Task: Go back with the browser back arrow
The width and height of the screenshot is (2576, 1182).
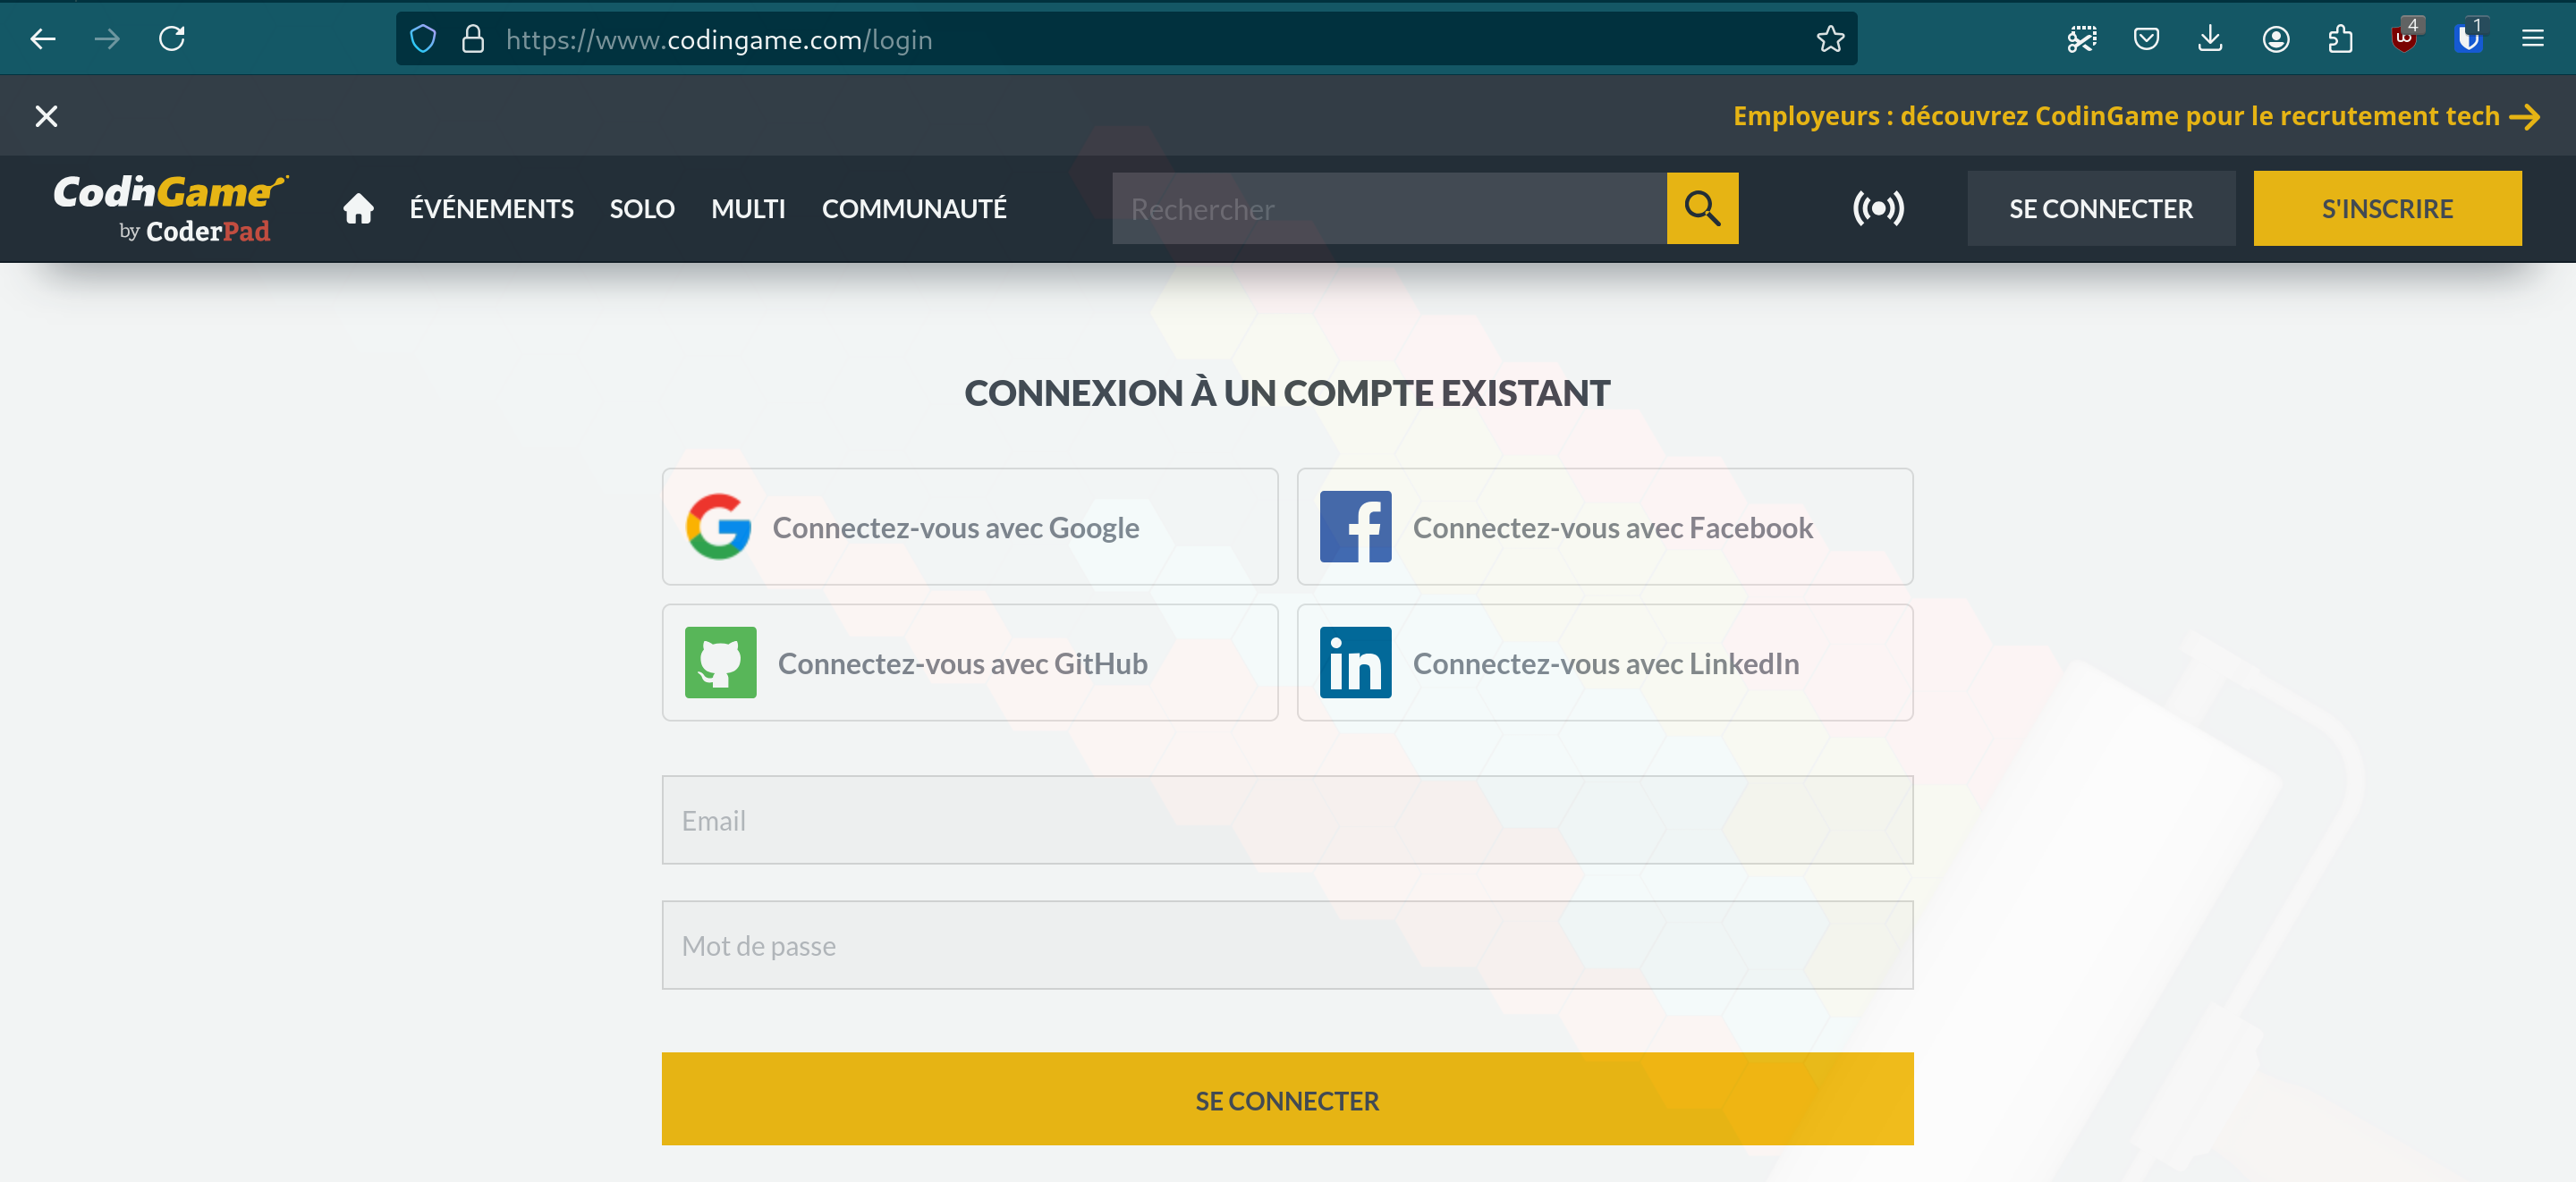Action: pyautogui.click(x=43, y=39)
